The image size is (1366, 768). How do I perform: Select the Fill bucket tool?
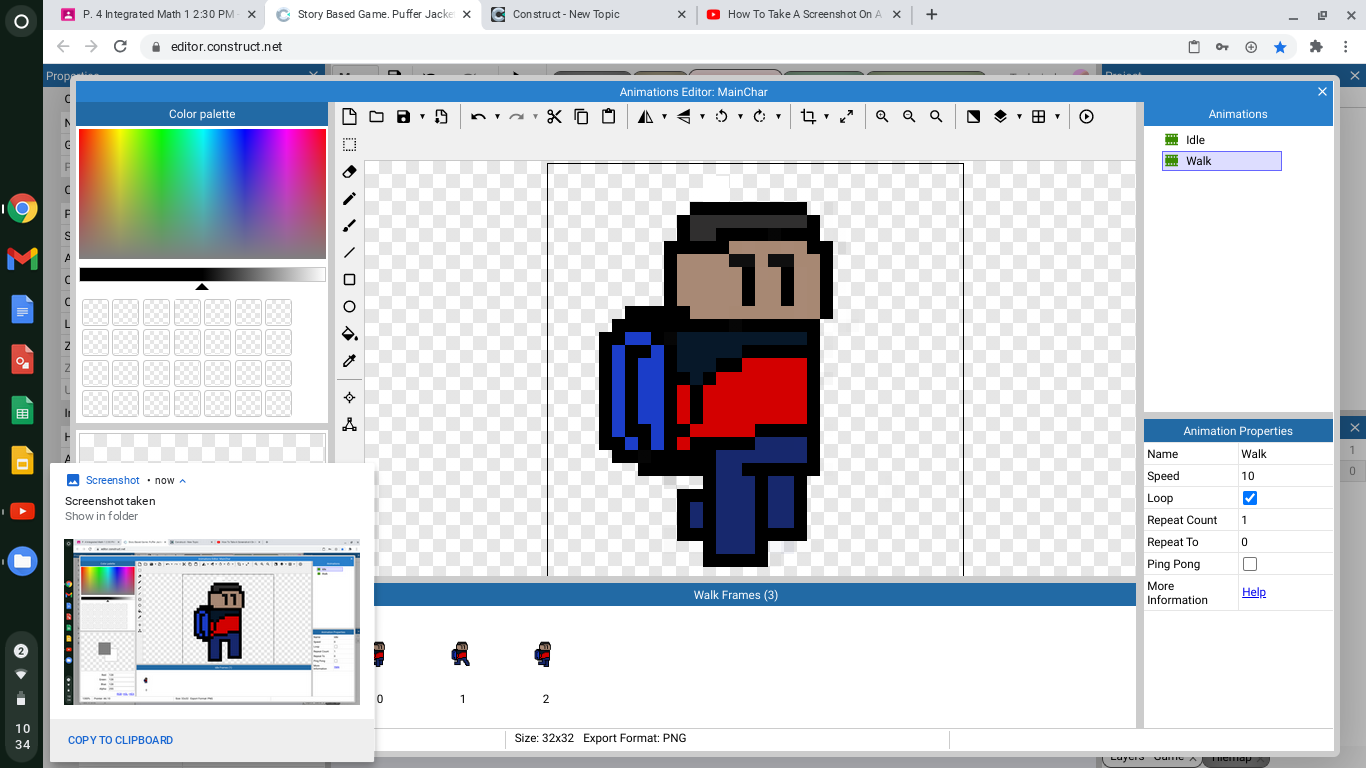(x=349, y=334)
